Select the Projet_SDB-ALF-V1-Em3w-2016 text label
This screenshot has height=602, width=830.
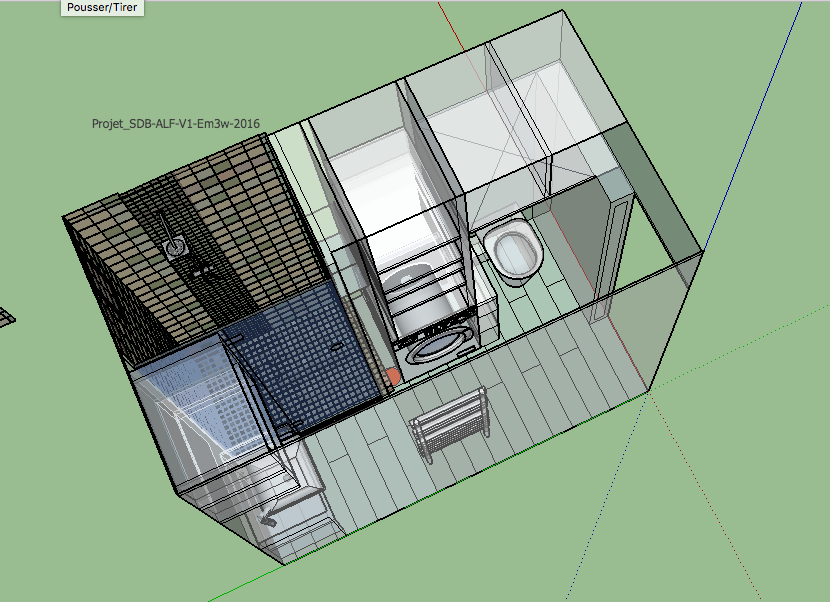click(x=175, y=126)
